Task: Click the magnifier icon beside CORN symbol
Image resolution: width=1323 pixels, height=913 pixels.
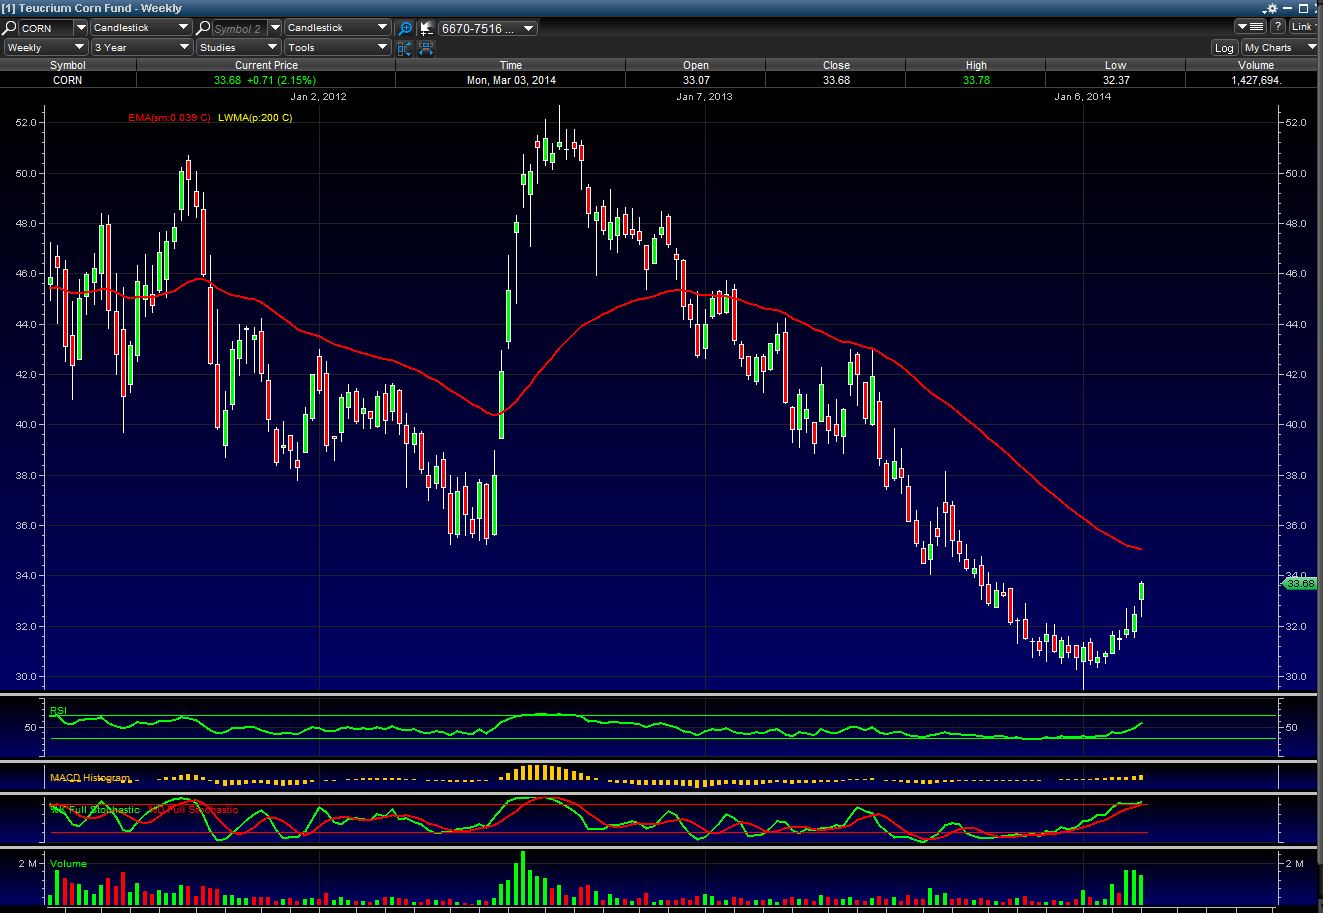Action: click(x=10, y=28)
